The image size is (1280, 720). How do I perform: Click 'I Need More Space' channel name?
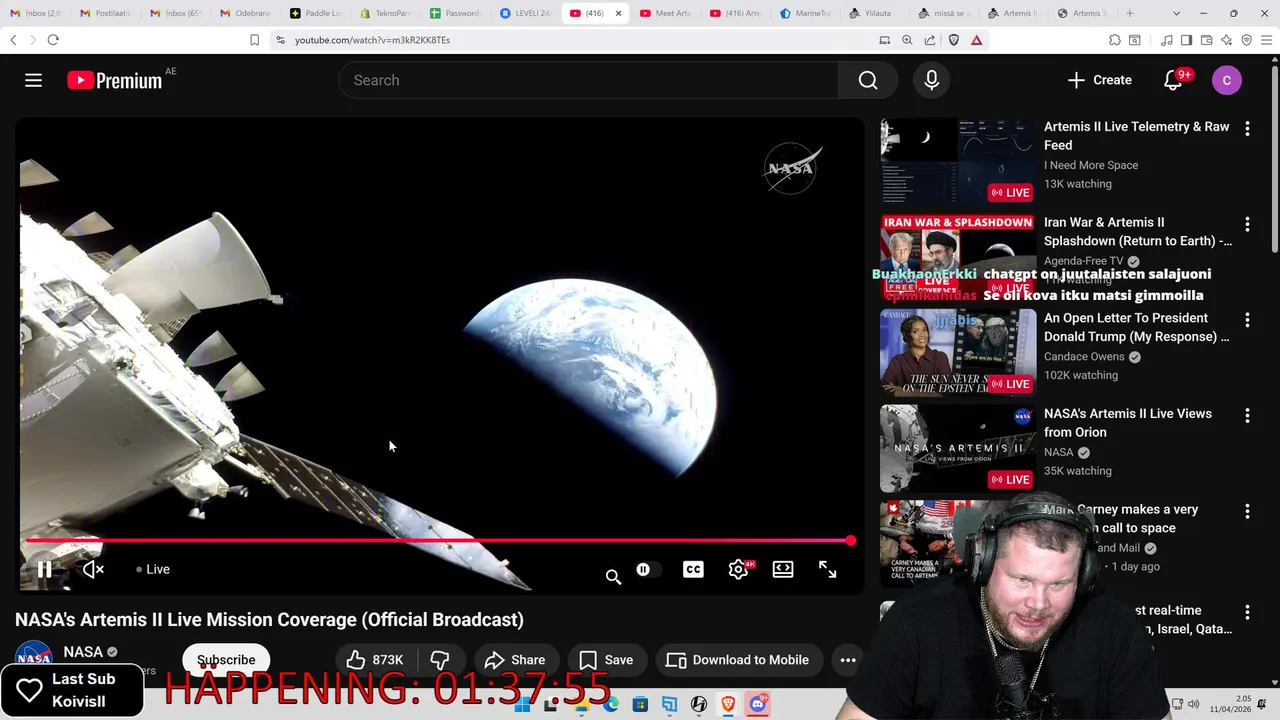point(1091,165)
